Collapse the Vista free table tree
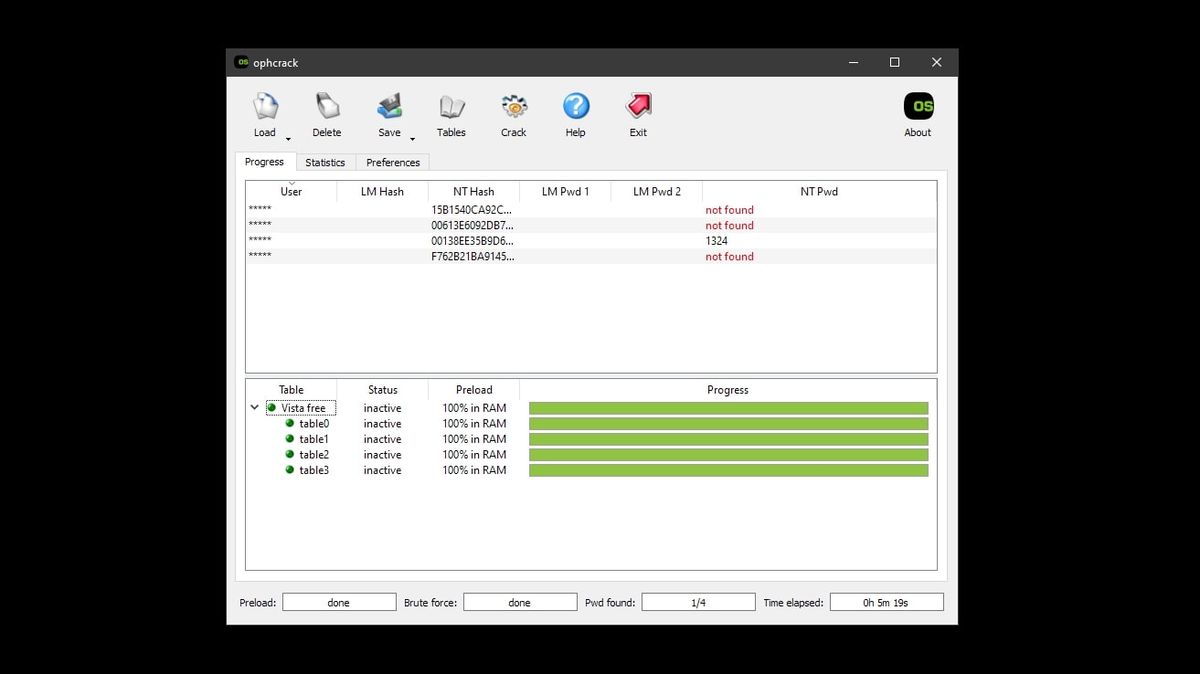The image size is (1200, 674). pos(254,407)
